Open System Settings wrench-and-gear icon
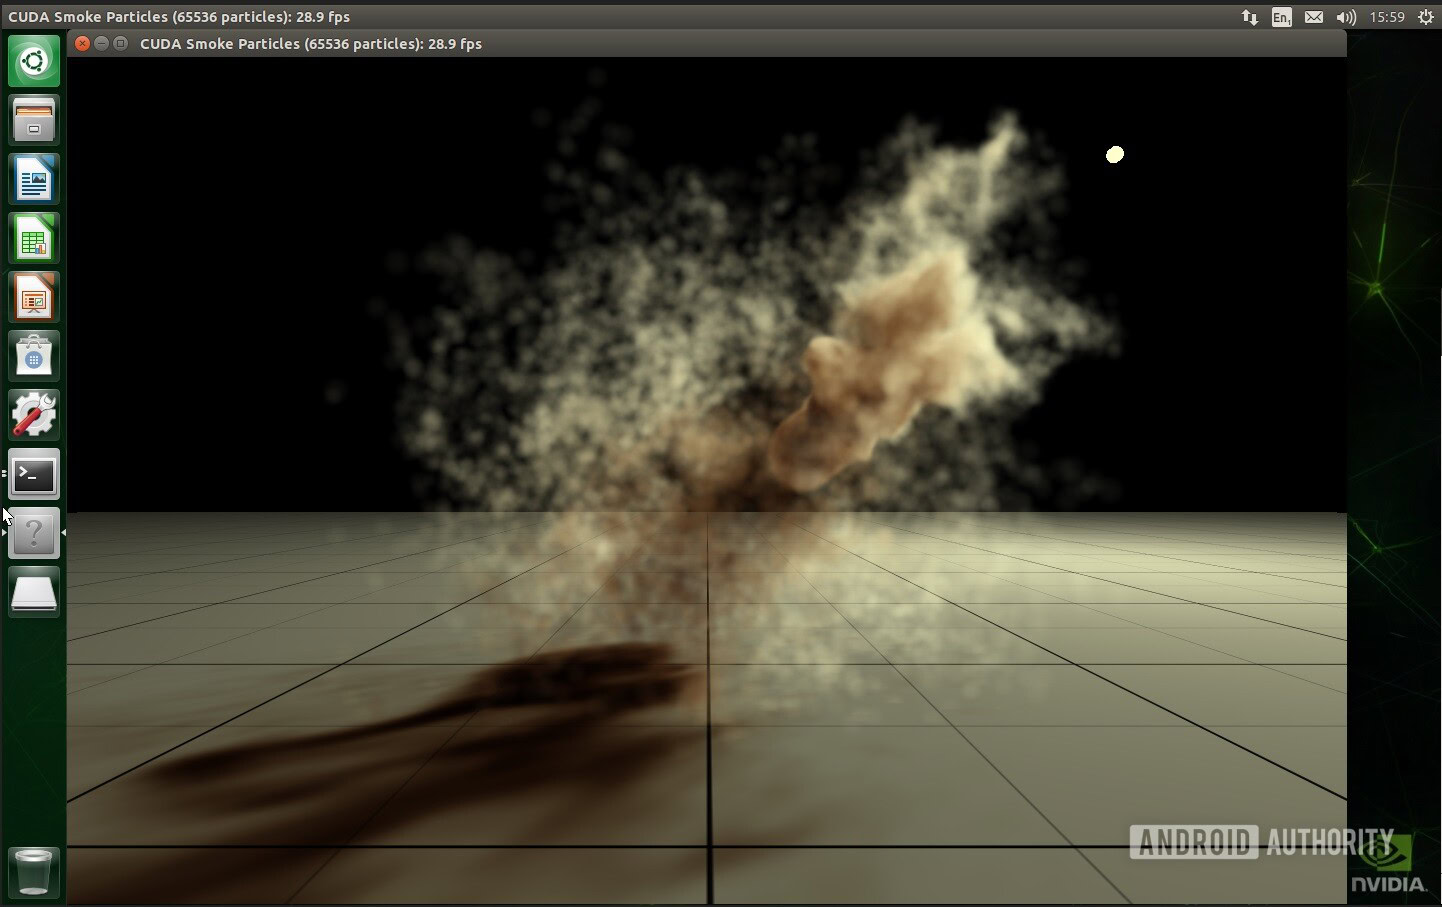This screenshot has width=1442, height=907. pyautogui.click(x=34, y=415)
